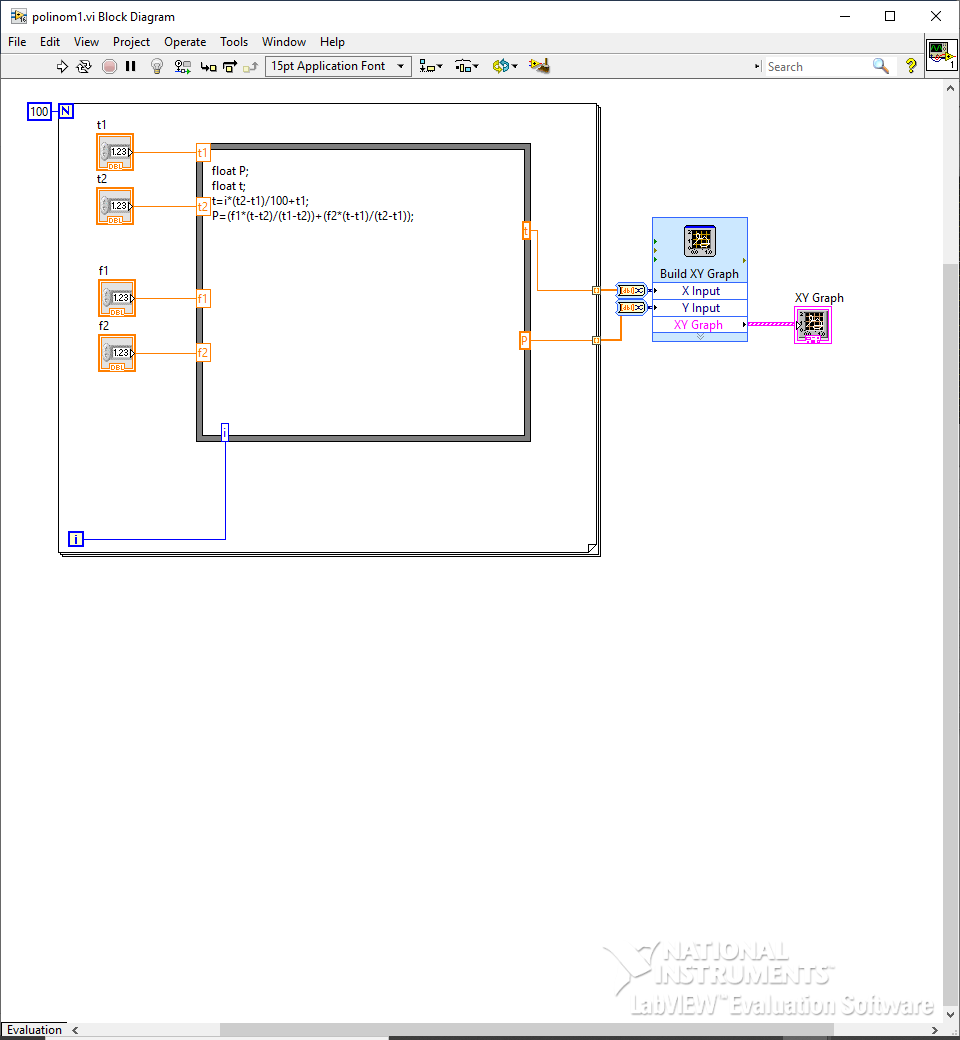Click the XY Graph output row
960x1040 pixels.
(700, 325)
